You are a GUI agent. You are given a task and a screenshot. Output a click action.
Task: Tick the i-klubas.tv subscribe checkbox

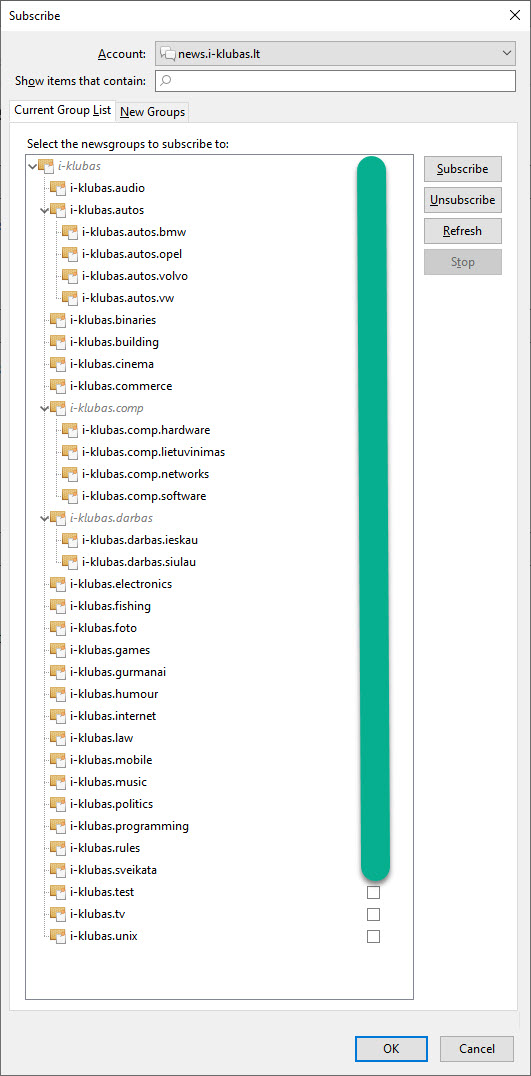click(x=373, y=914)
